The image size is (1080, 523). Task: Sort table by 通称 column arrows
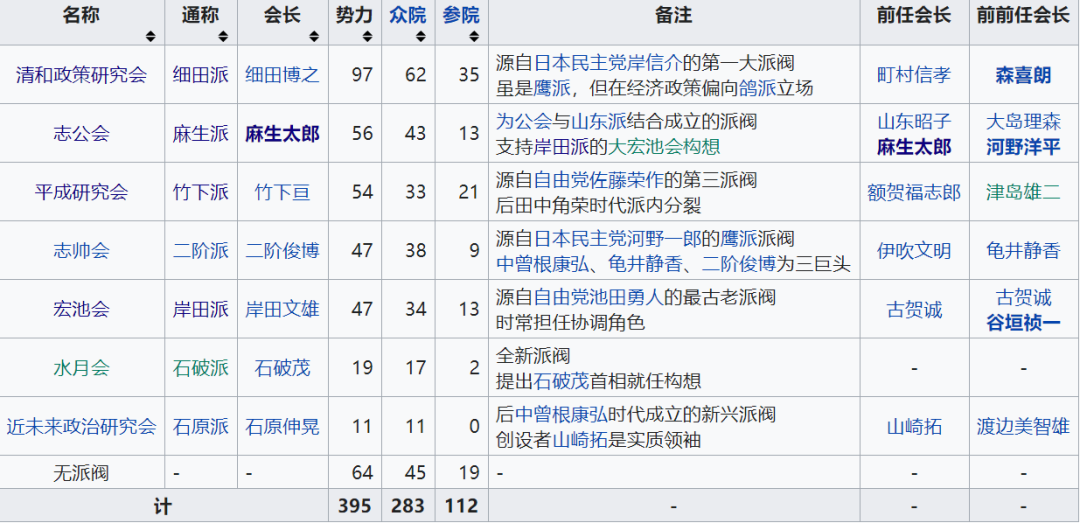pyautogui.click(x=223, y=37)
